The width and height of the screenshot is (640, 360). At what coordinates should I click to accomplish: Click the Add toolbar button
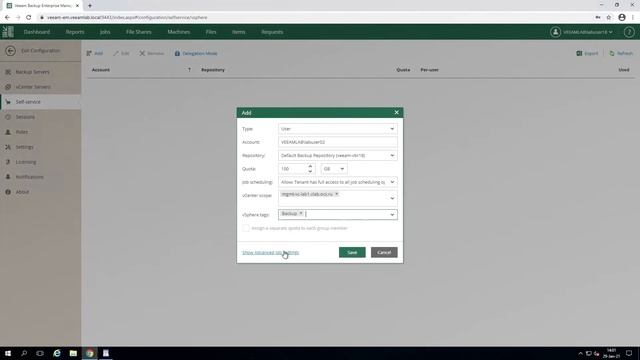(95, 53)
